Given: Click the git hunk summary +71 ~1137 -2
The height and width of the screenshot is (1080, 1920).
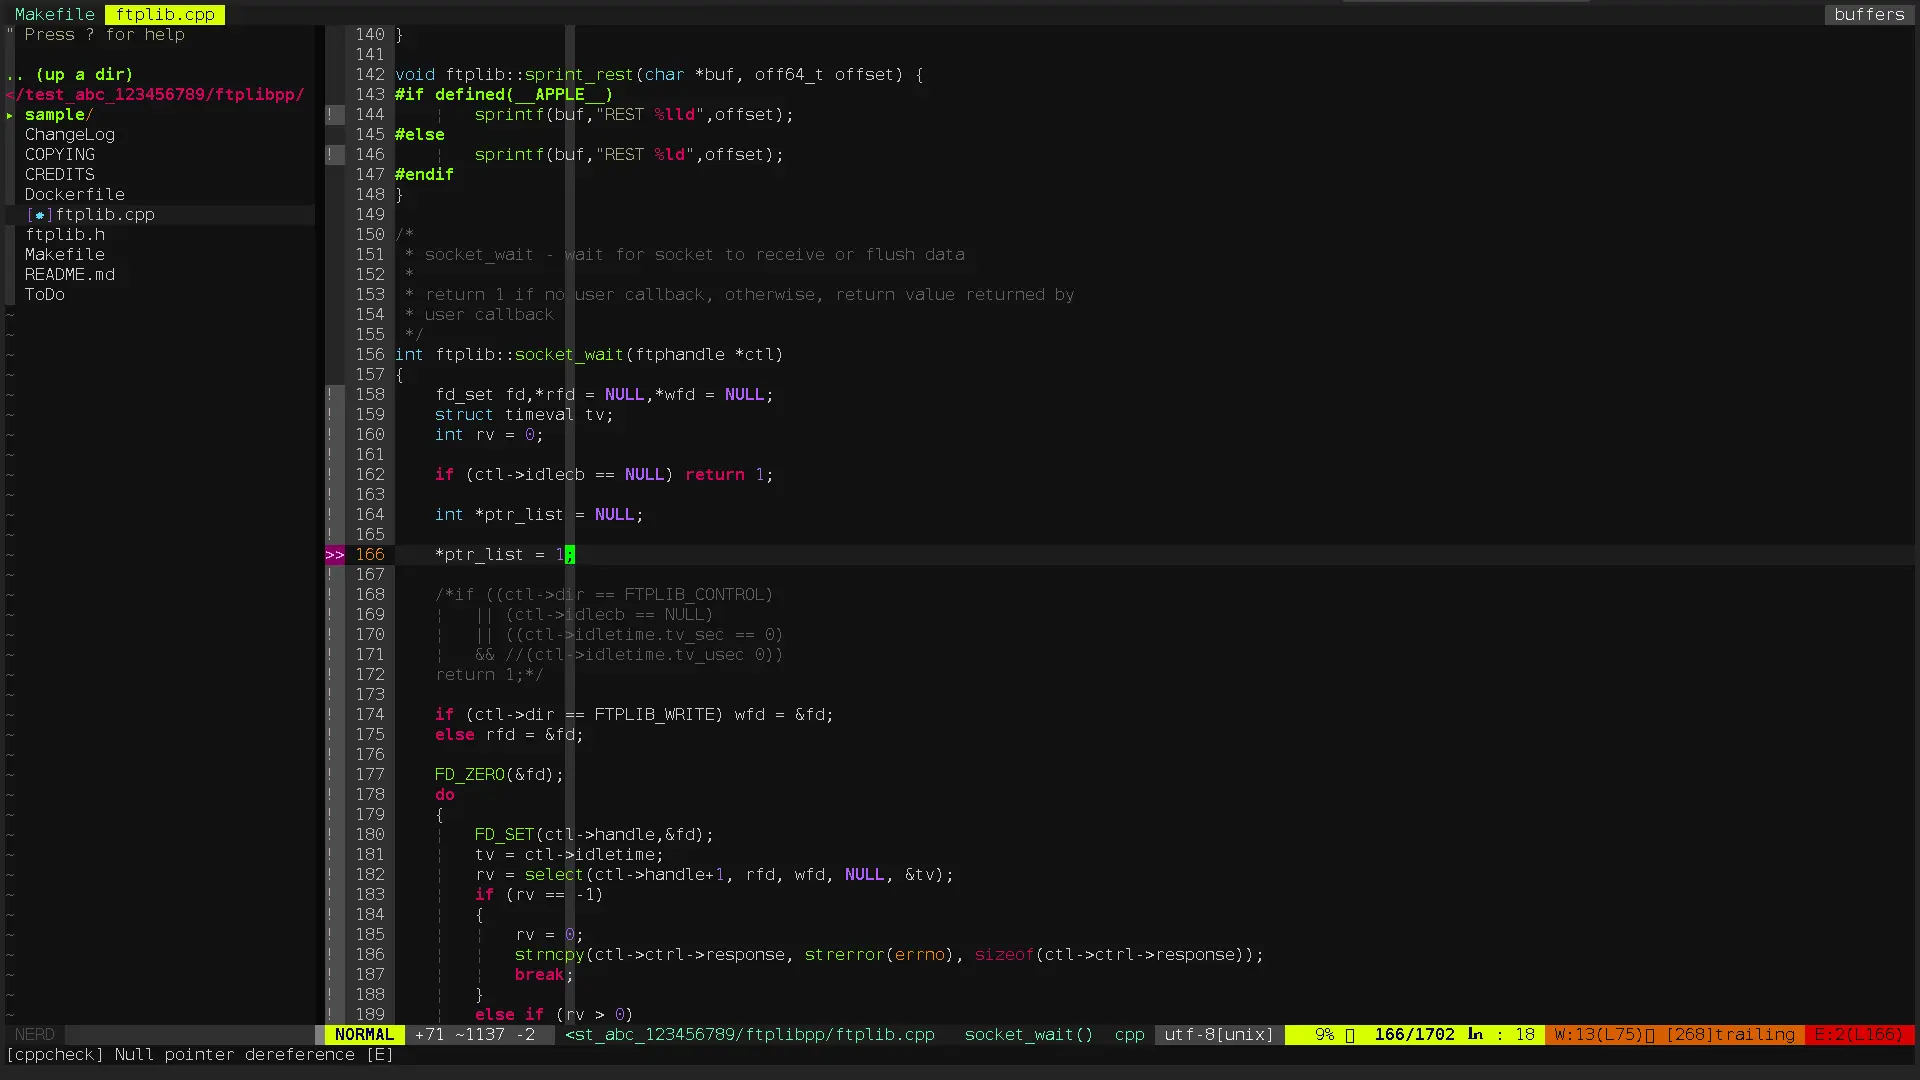Looking at the screenshot, I should point(475,1035).
